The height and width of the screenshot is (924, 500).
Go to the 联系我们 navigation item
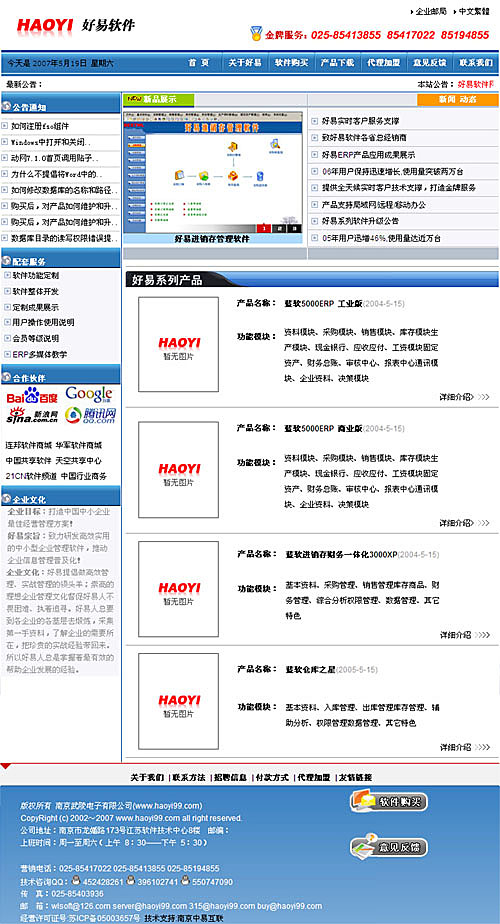[x=476, y=62]
